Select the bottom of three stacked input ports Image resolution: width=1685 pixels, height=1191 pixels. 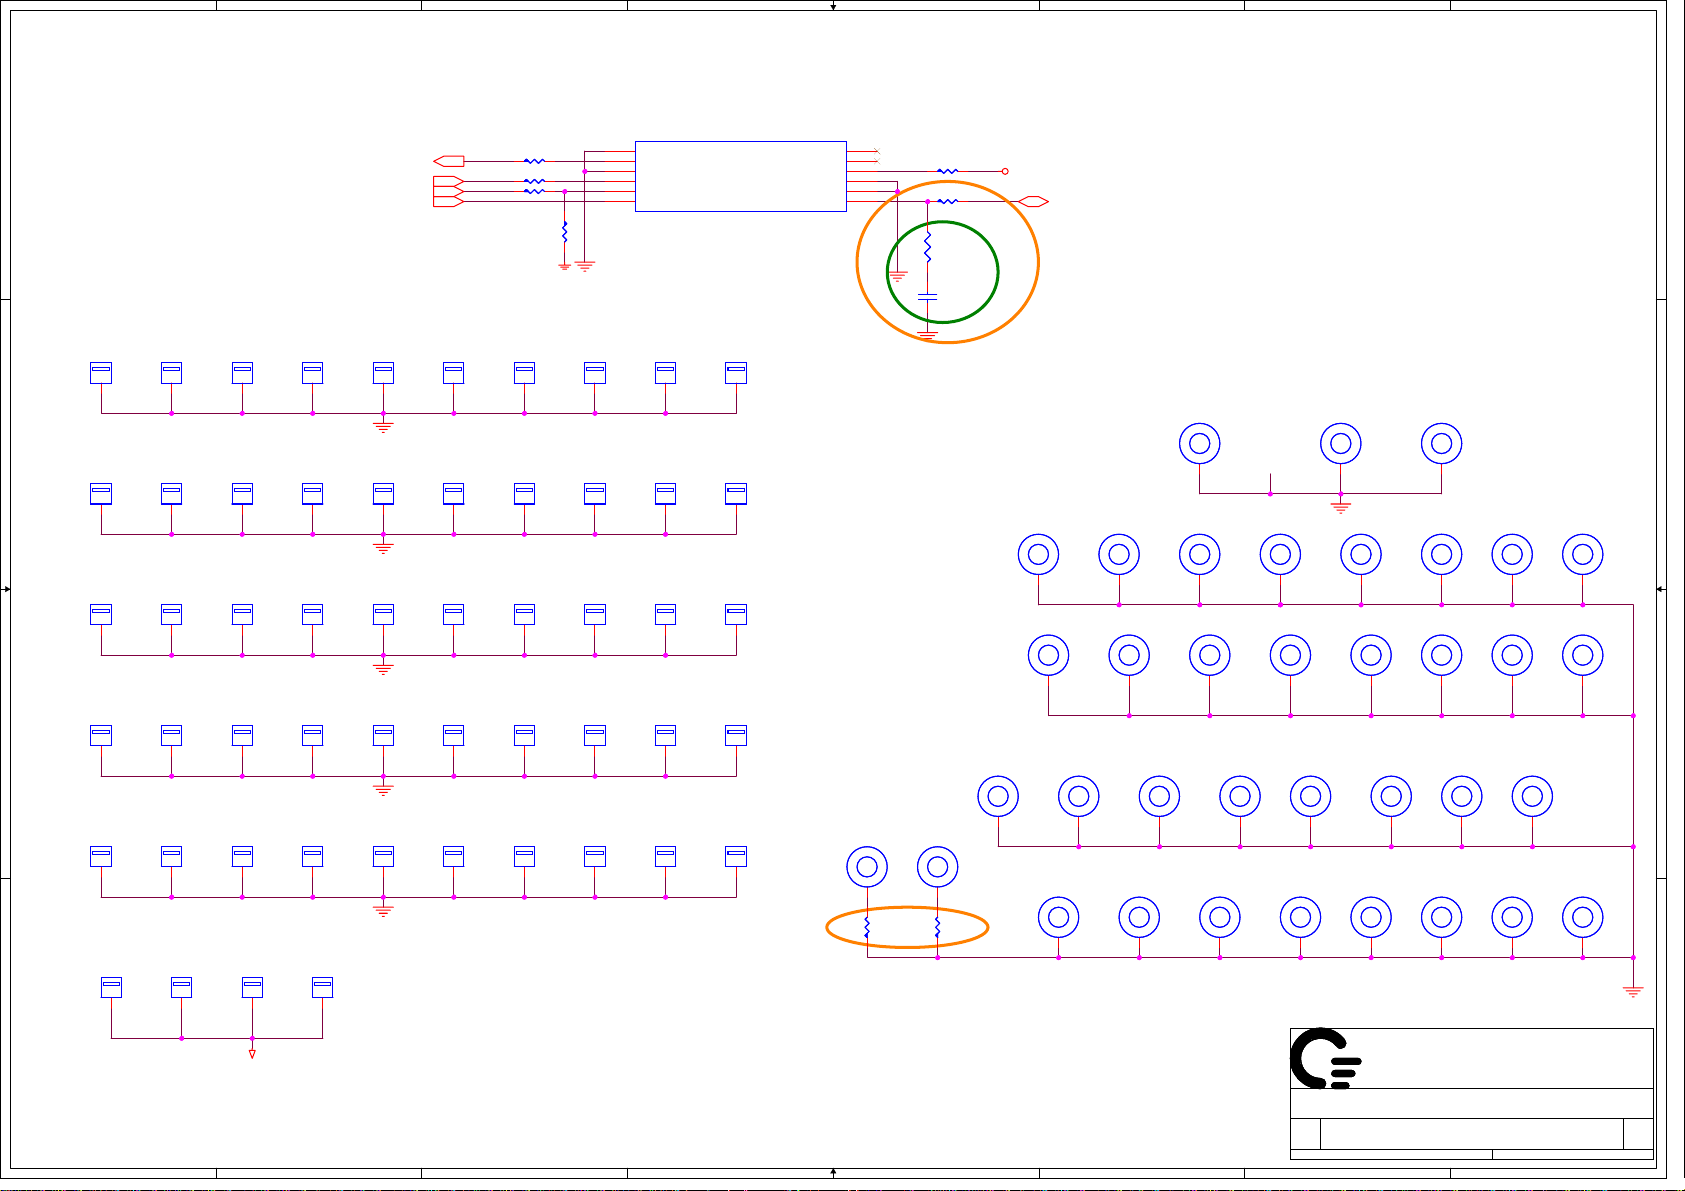click(449, 201)
